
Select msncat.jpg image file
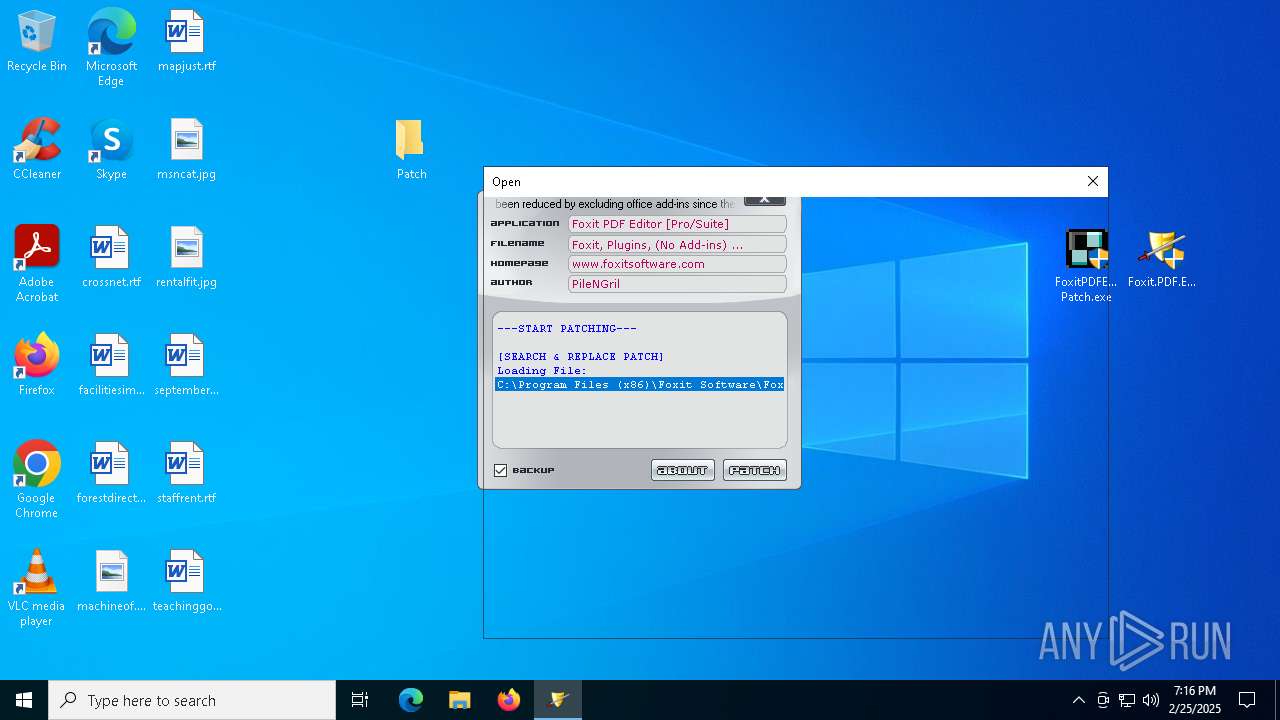click(x=186, y=149)
